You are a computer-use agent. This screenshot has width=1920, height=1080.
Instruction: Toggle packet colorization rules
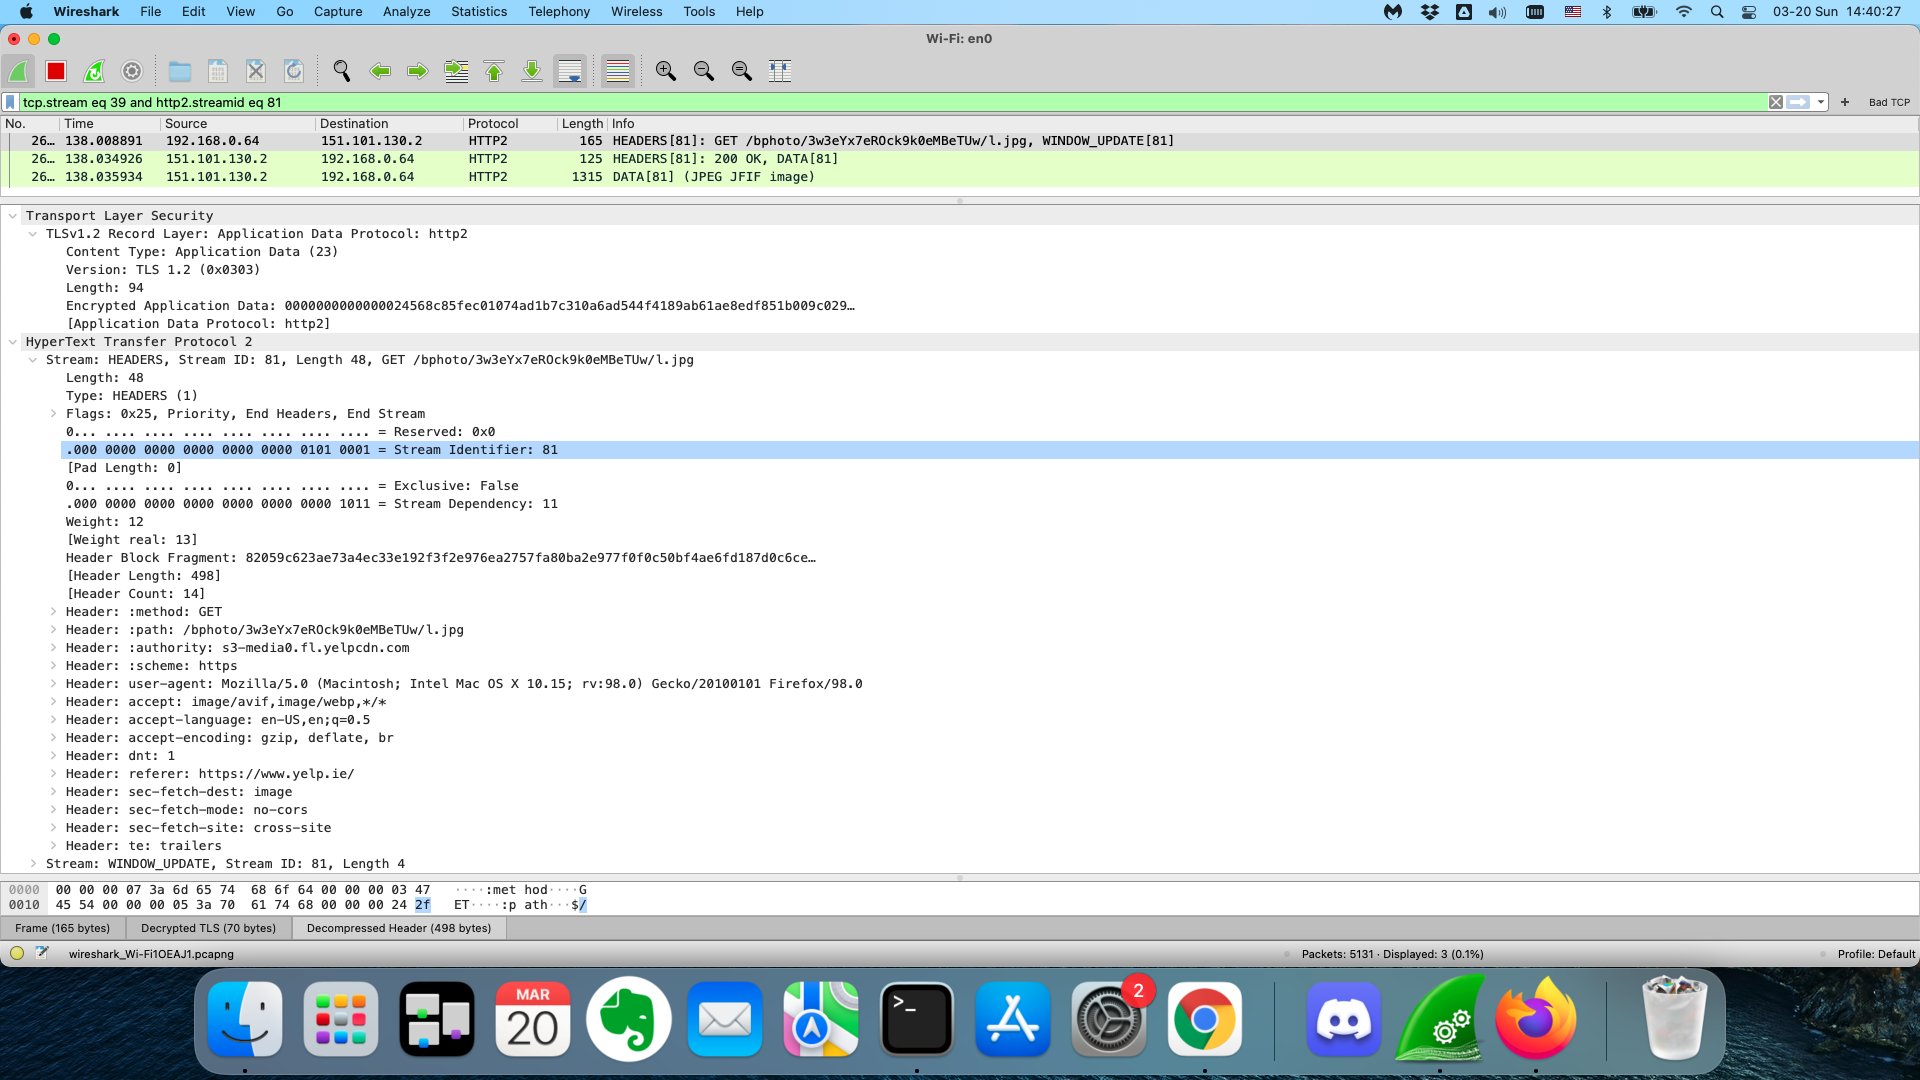click(x=618, y=71)
